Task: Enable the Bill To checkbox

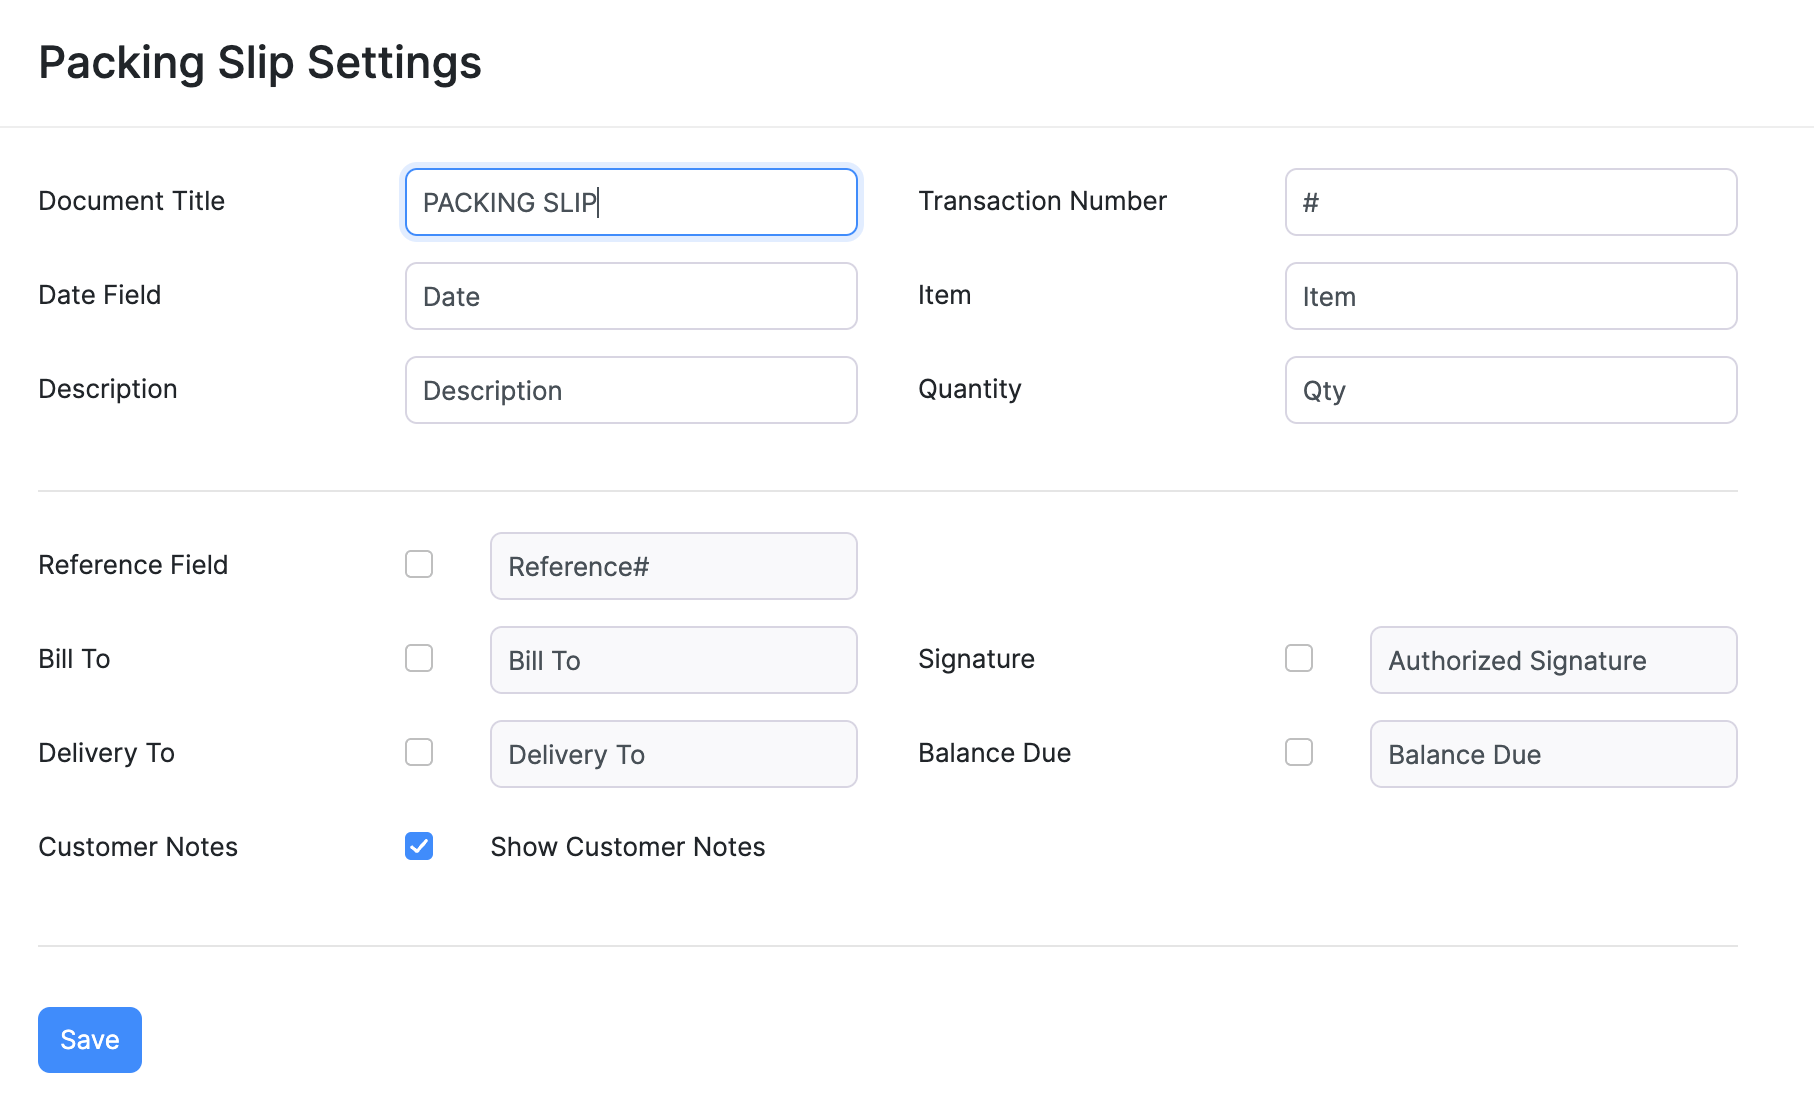Action: (419, 658)
